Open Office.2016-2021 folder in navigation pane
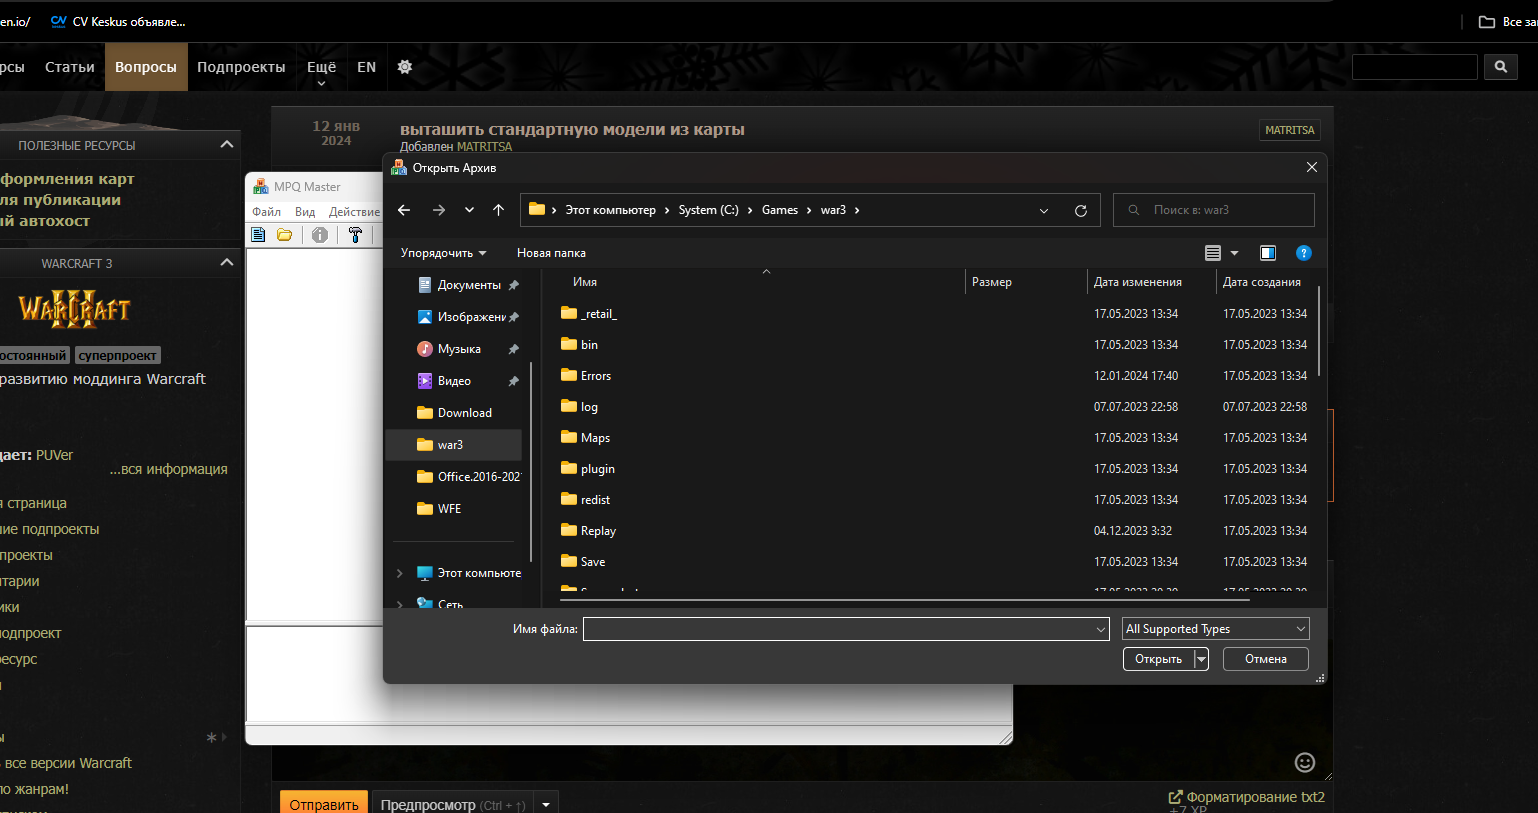This screenshot has height=813, width=1538. coord(468,477)
